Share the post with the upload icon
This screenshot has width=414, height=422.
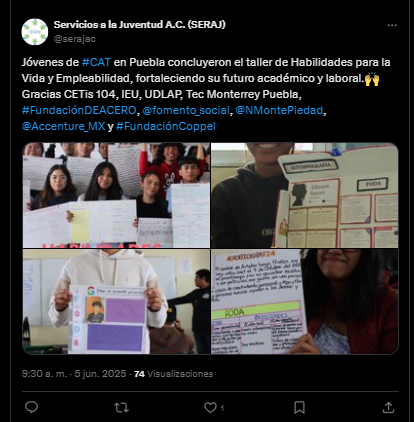click(x=388, y=407)
